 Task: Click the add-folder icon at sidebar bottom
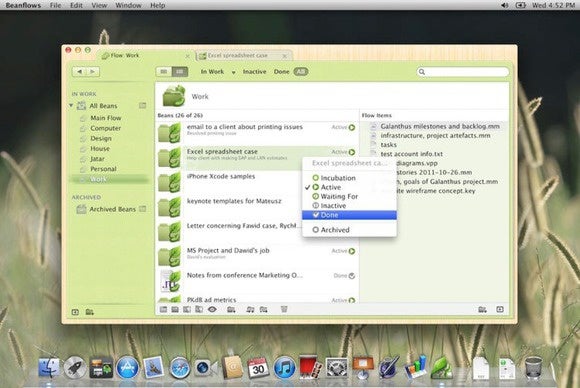pos(90,312)
